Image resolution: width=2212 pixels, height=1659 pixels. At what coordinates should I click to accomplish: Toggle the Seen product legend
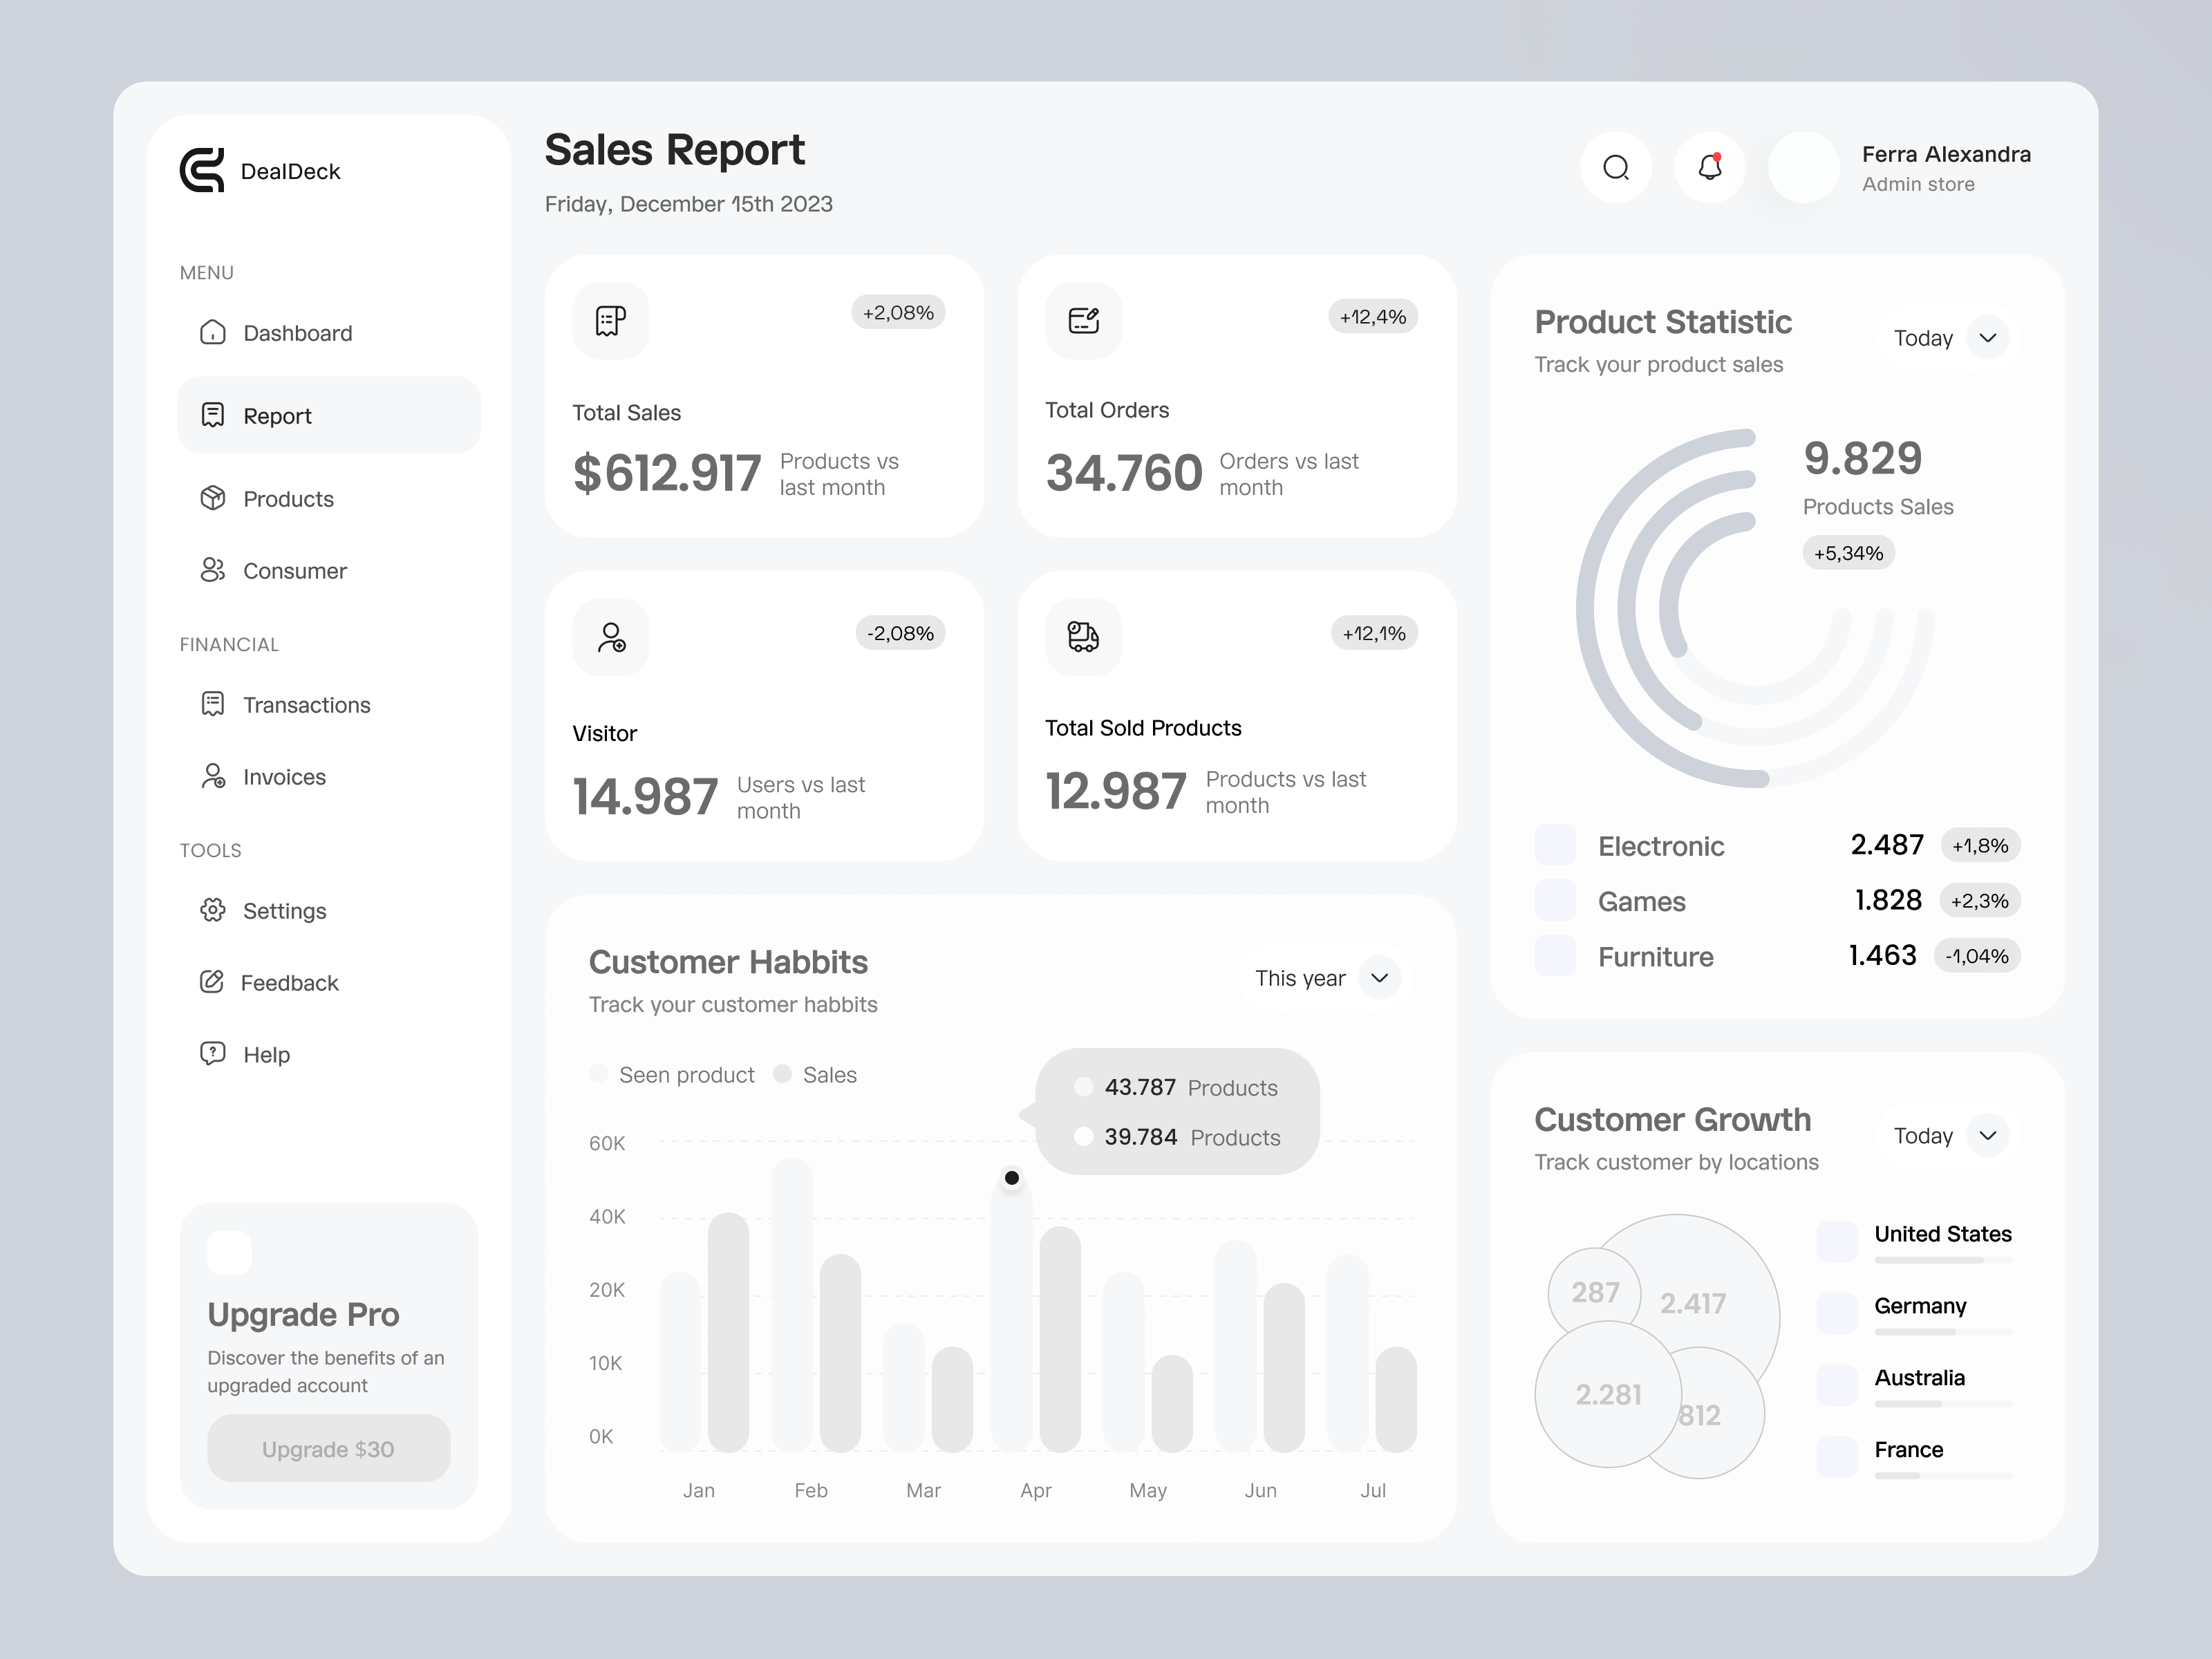click(672, 1074)
